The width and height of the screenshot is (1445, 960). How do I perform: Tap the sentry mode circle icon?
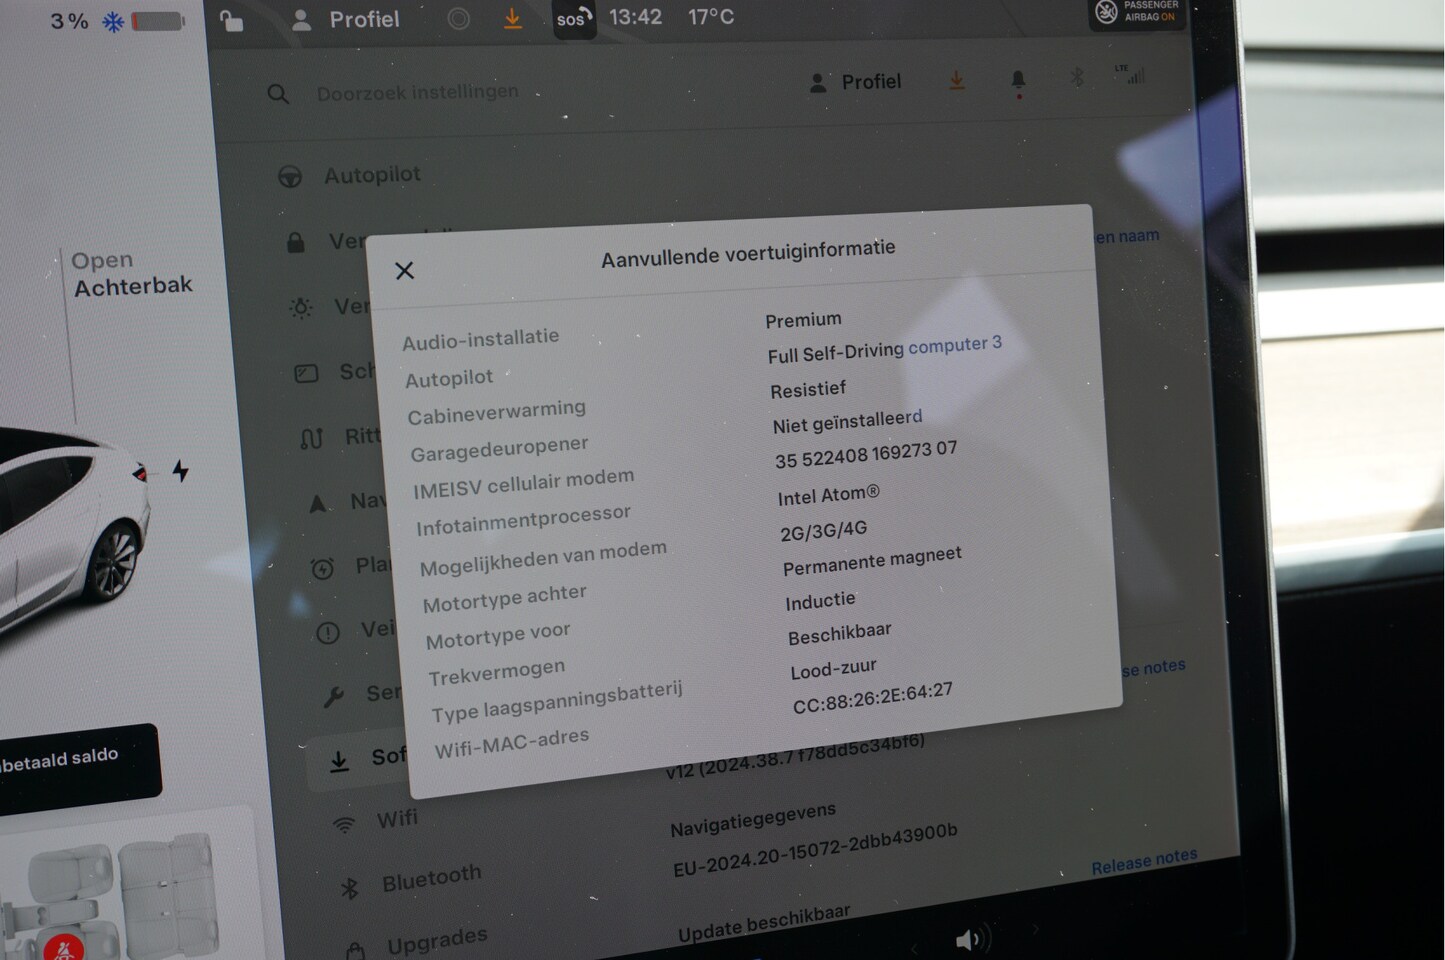pos(458,19)
